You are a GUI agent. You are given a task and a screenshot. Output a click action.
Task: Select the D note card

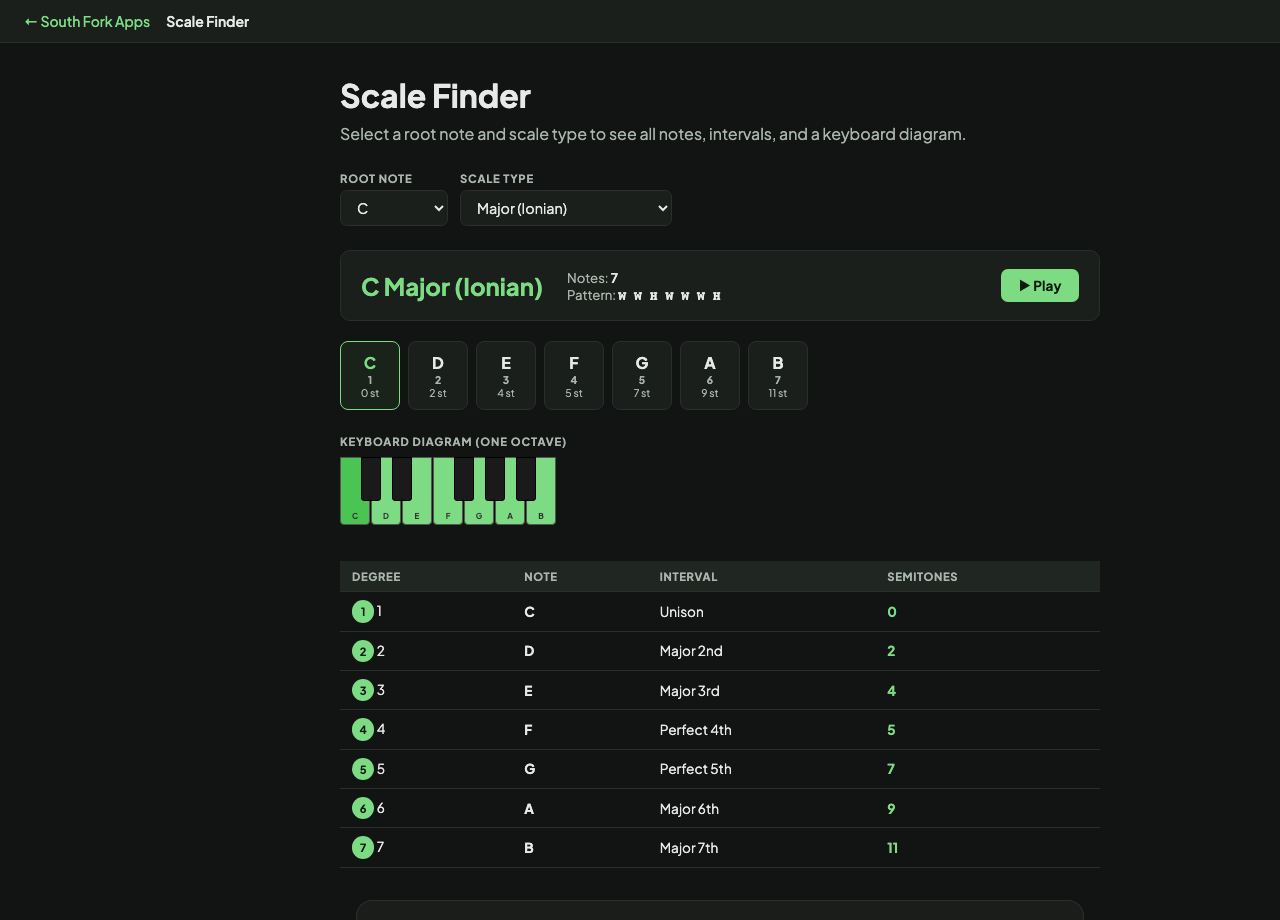(438, 375)
